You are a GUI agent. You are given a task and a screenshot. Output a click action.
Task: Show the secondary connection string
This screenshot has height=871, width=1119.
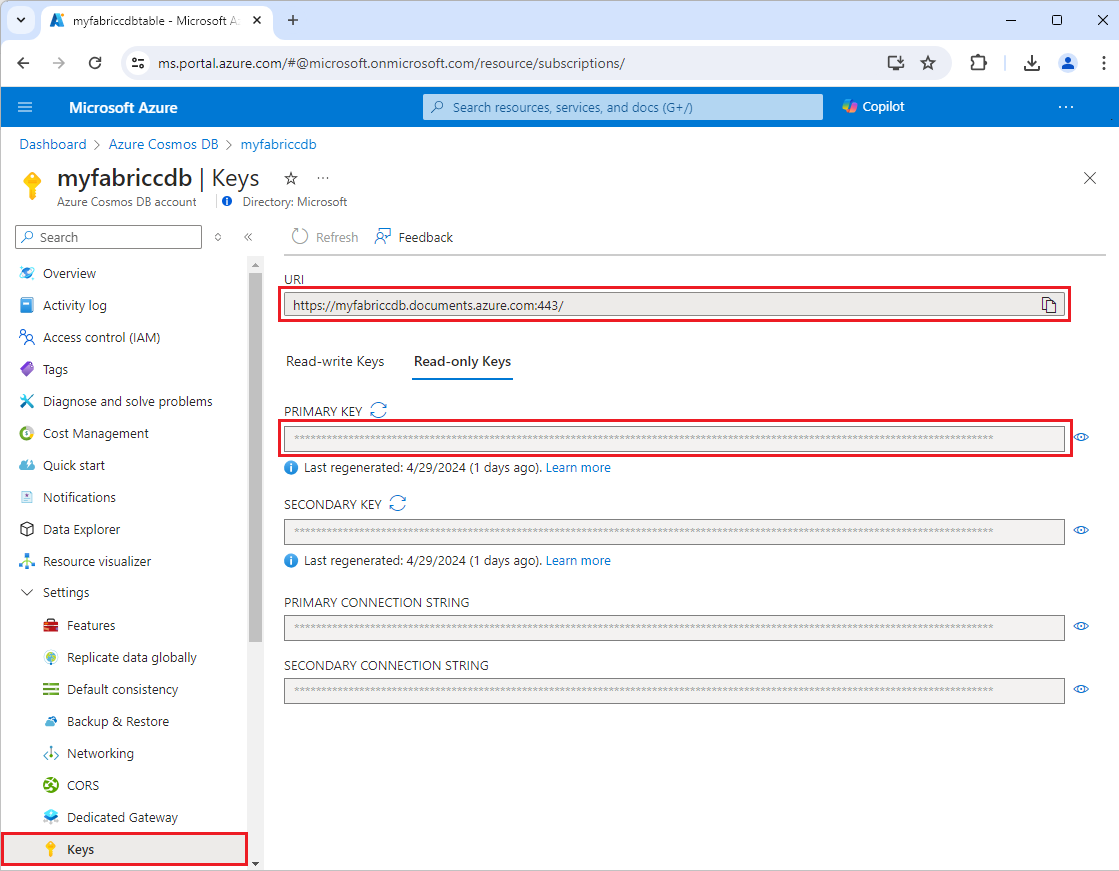(x=1081, y=689)
